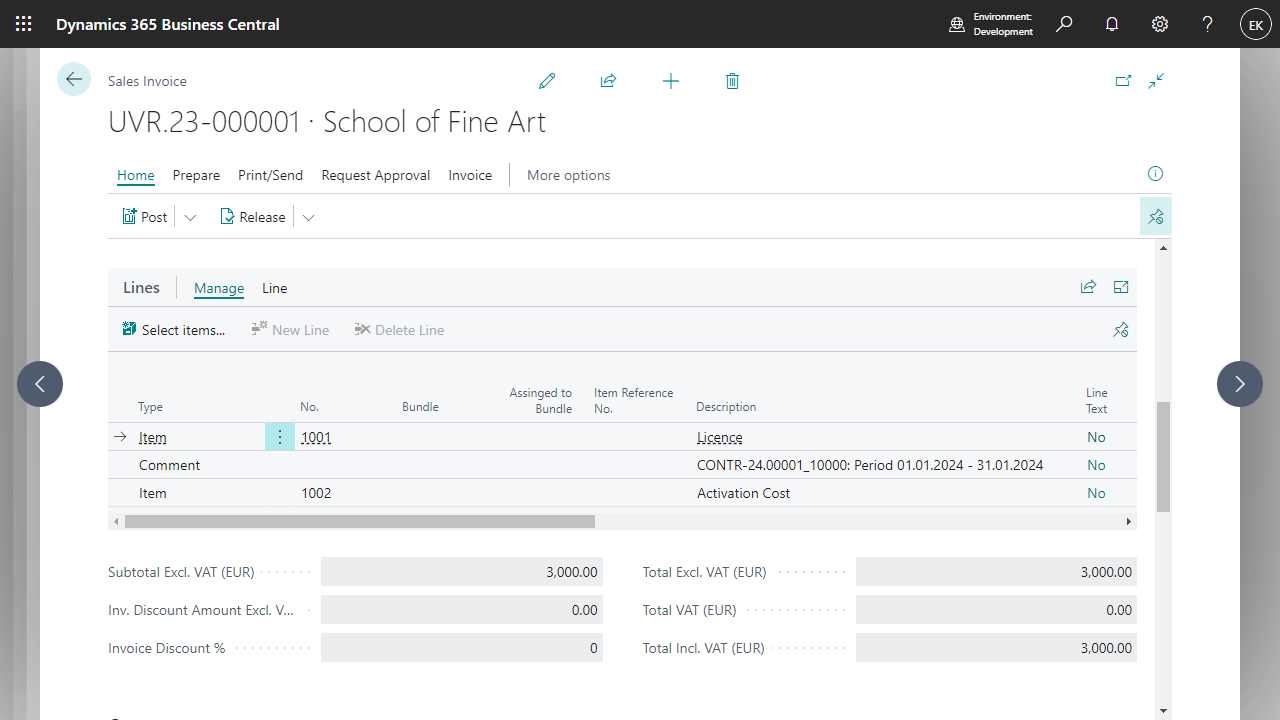Open the app launcher waffle icon

24,24
